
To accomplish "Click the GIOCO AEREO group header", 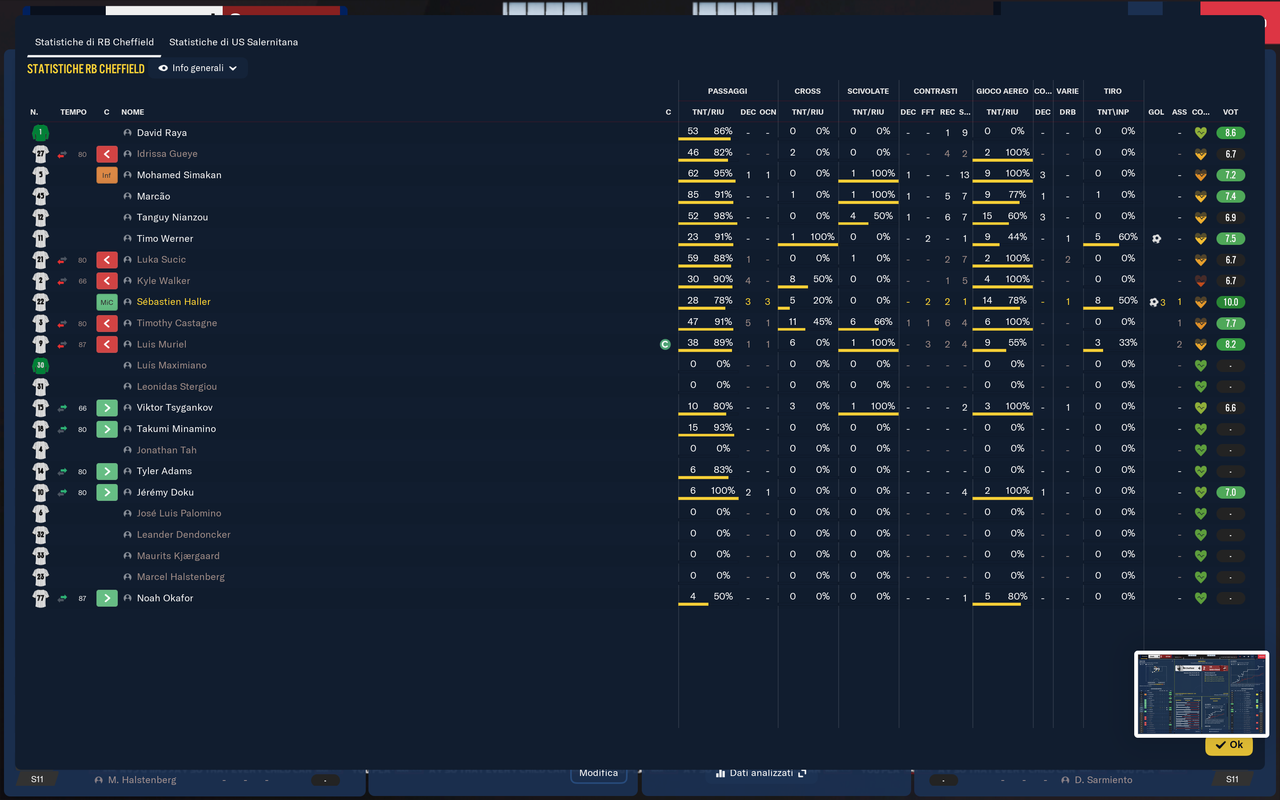I will pos(1002,91).
